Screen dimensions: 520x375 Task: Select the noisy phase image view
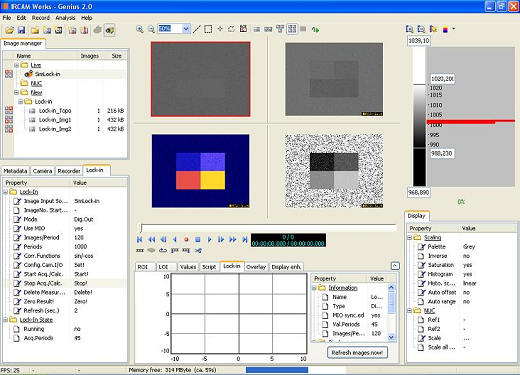334,171
